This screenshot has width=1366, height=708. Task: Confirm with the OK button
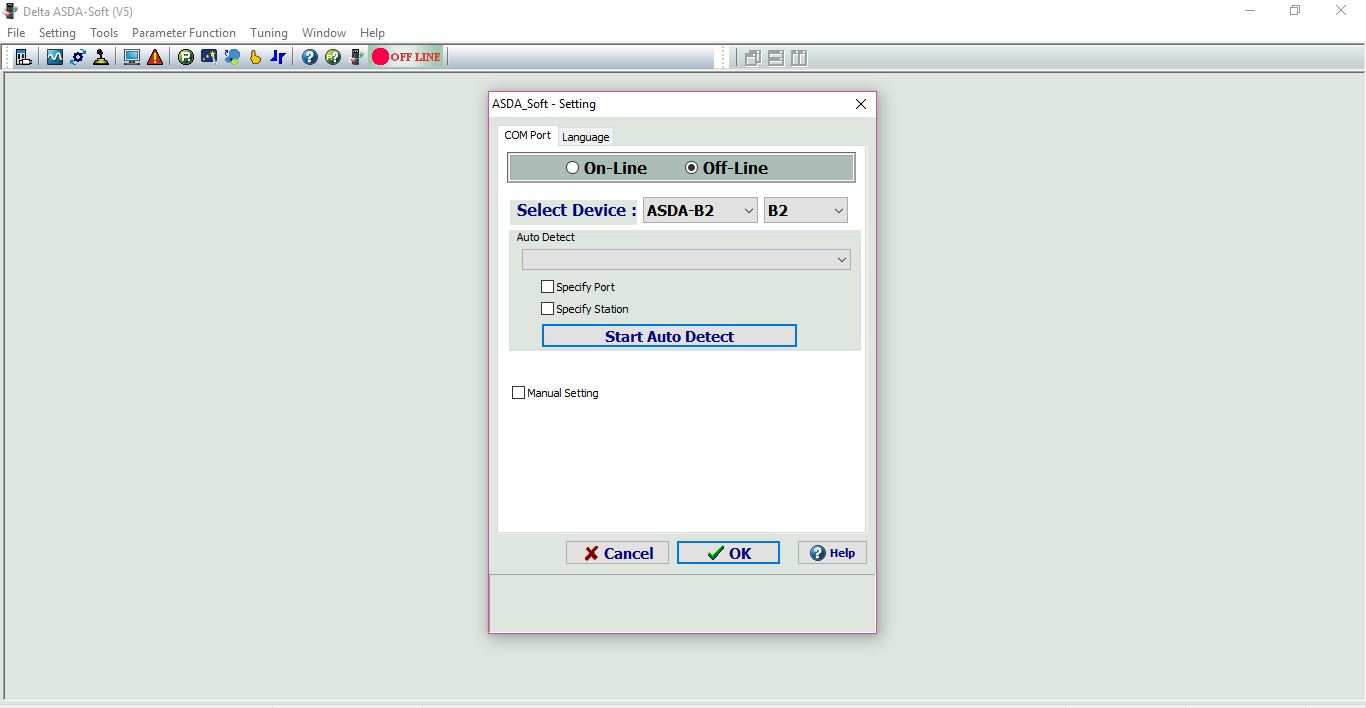click(728, 553)
